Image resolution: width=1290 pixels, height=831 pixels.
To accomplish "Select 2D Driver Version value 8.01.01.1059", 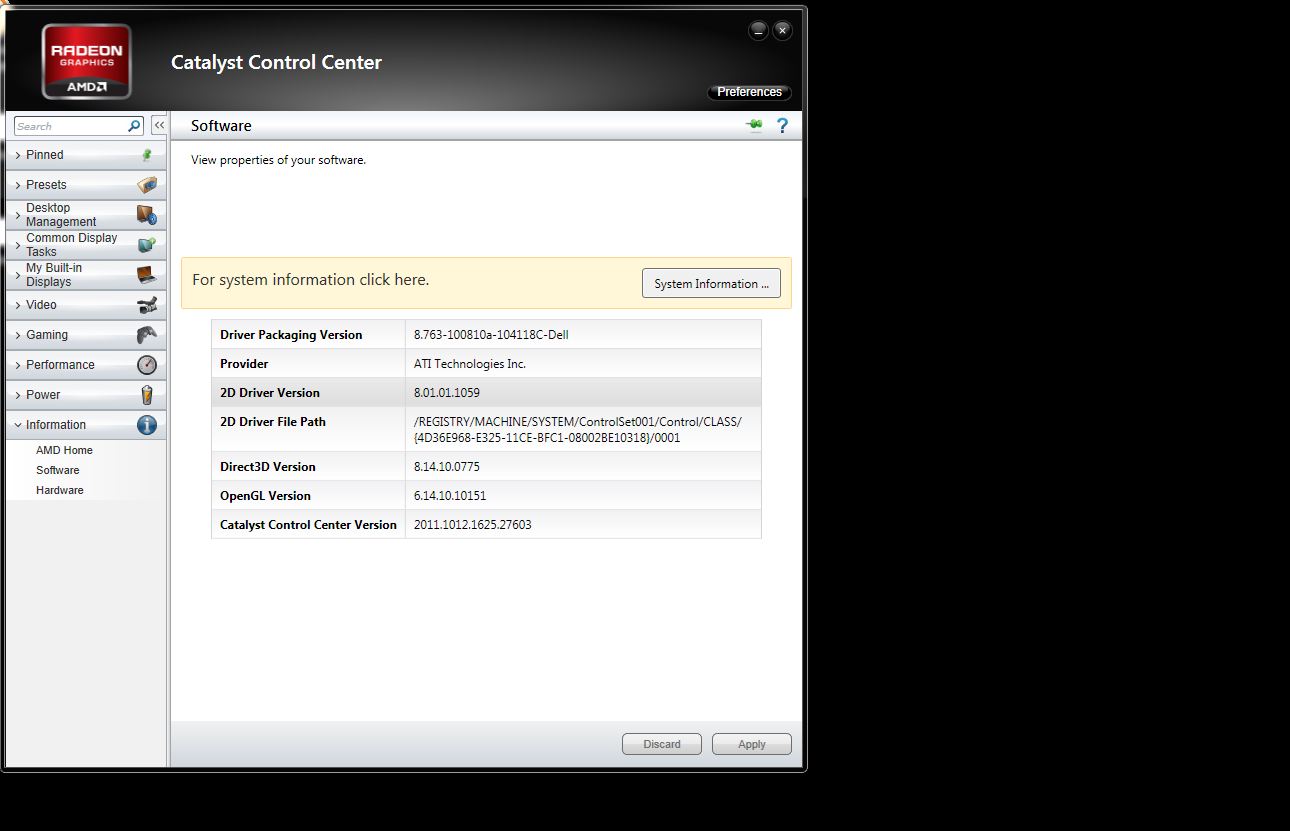I will pyautogui.click(x=447, y=393).
